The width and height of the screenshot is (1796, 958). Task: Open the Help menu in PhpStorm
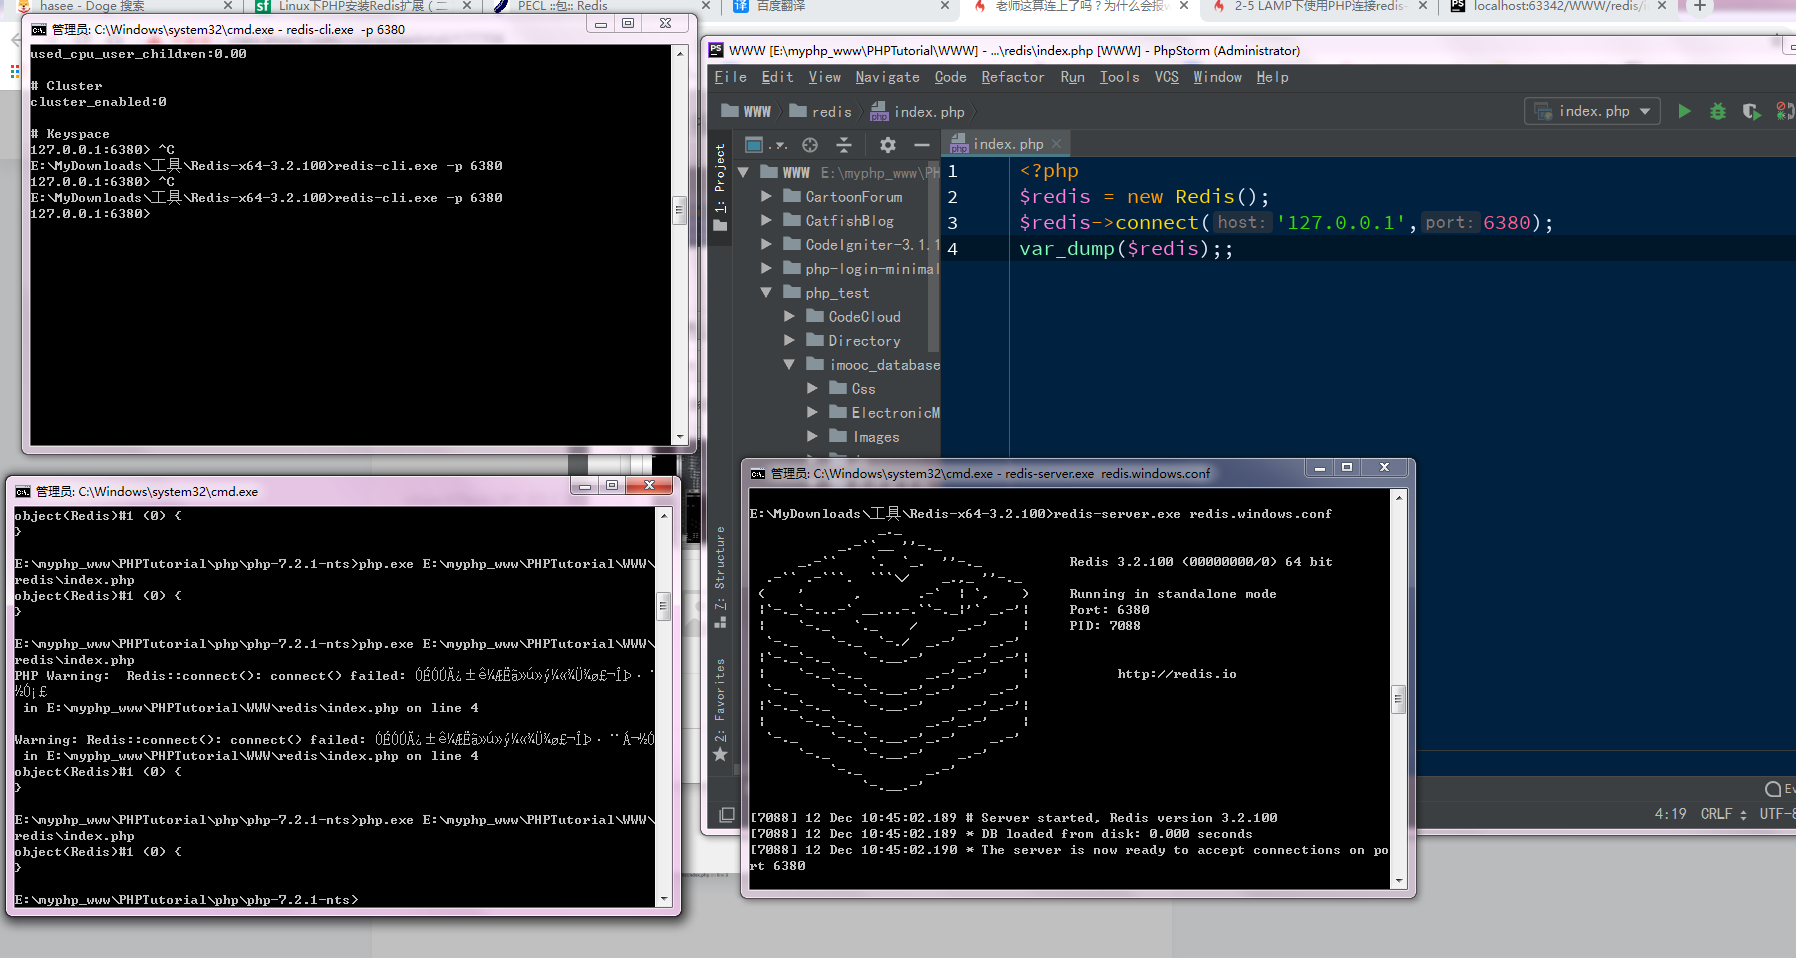tap(1272, 77)
